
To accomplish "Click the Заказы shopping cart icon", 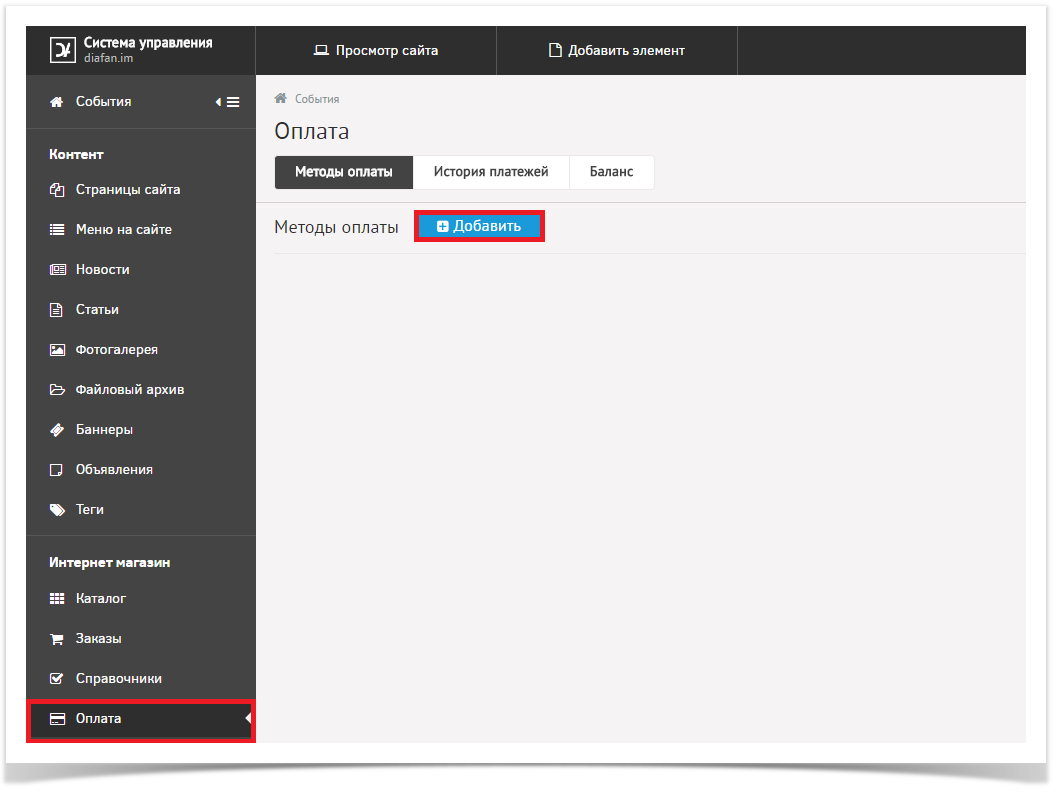I will (x=57, y=639).
